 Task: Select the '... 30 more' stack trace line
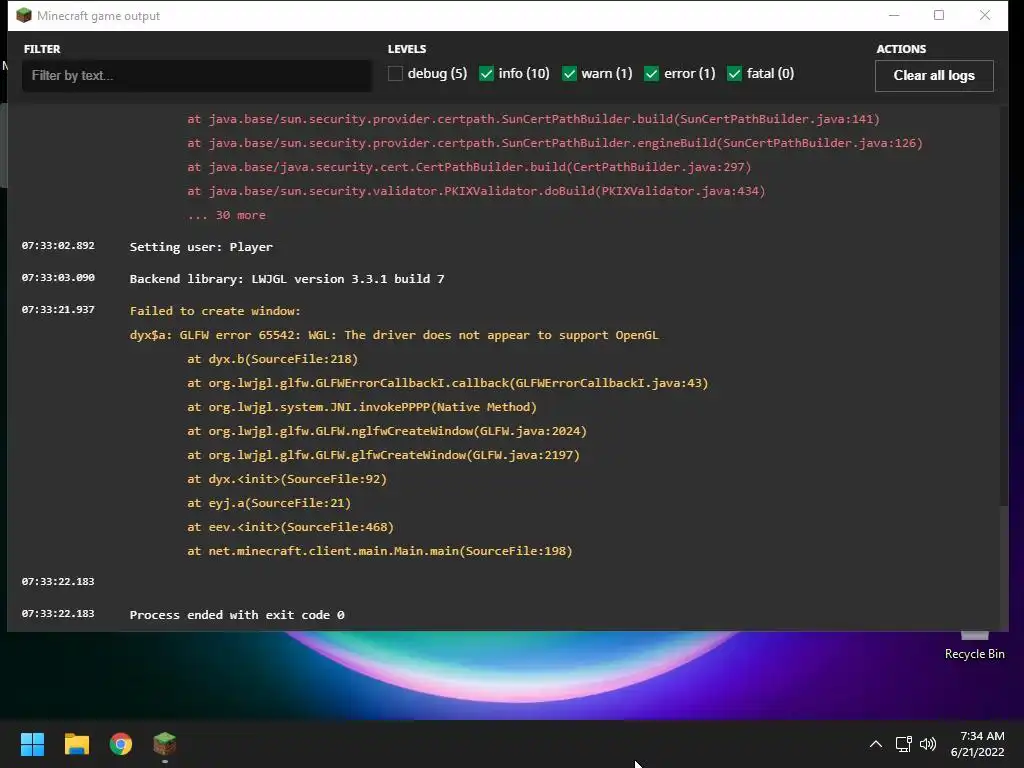coord(227,215)
